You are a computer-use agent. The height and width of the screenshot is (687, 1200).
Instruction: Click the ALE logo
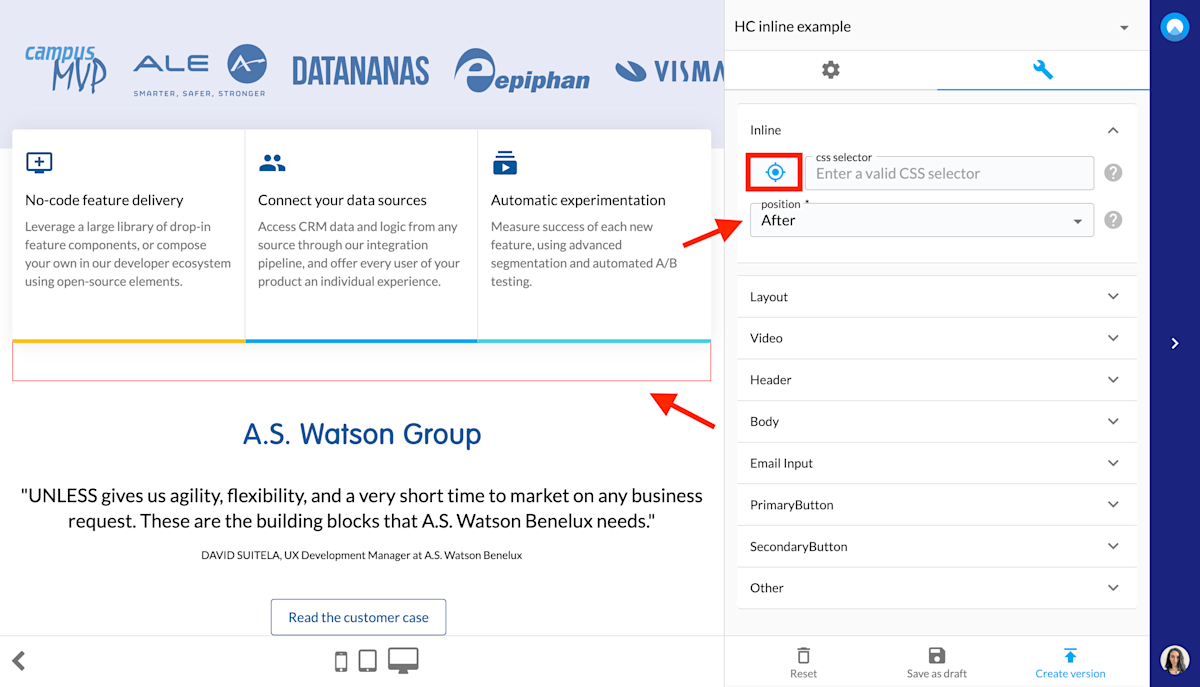[x=200, y=70]
